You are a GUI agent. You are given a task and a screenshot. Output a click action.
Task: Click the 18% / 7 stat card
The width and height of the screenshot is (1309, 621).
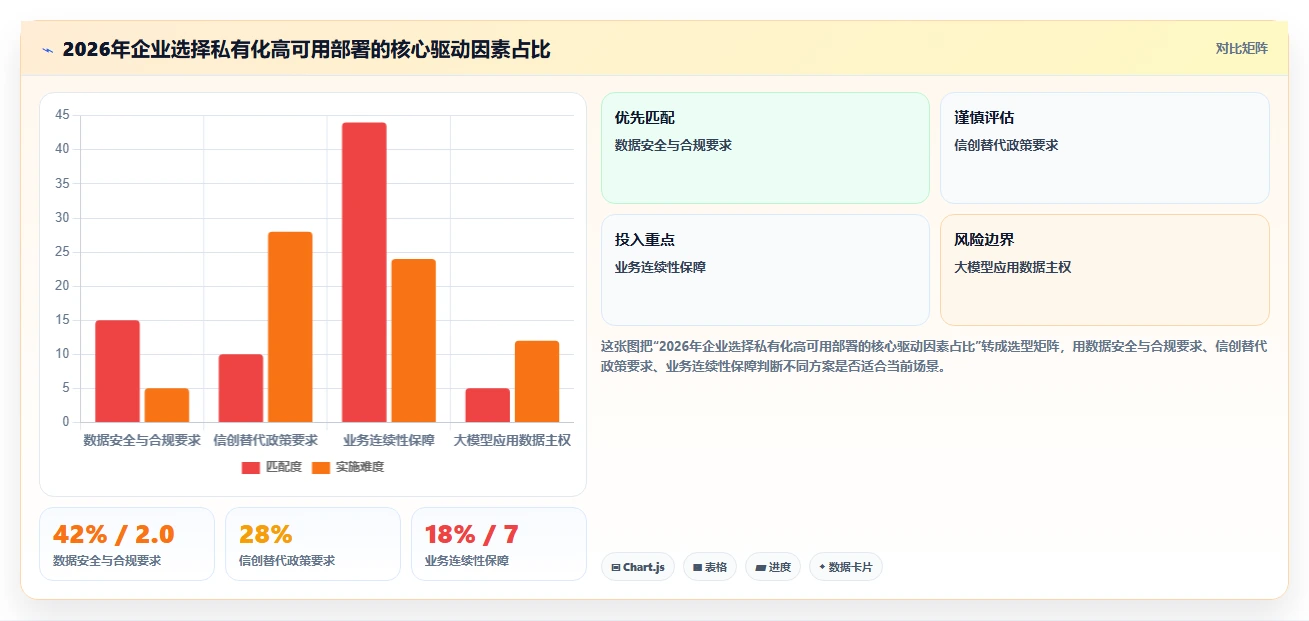pyautogui.click(x=499, y=544)
